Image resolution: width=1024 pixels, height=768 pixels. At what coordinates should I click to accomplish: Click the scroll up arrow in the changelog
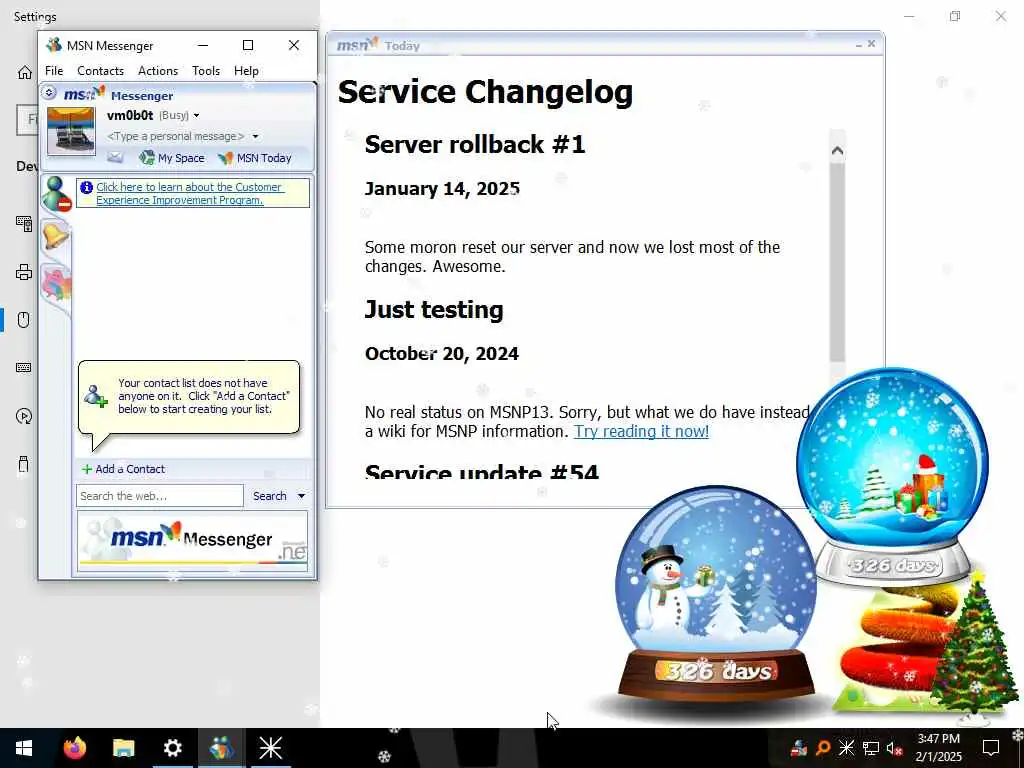click(x=837, y=151)
